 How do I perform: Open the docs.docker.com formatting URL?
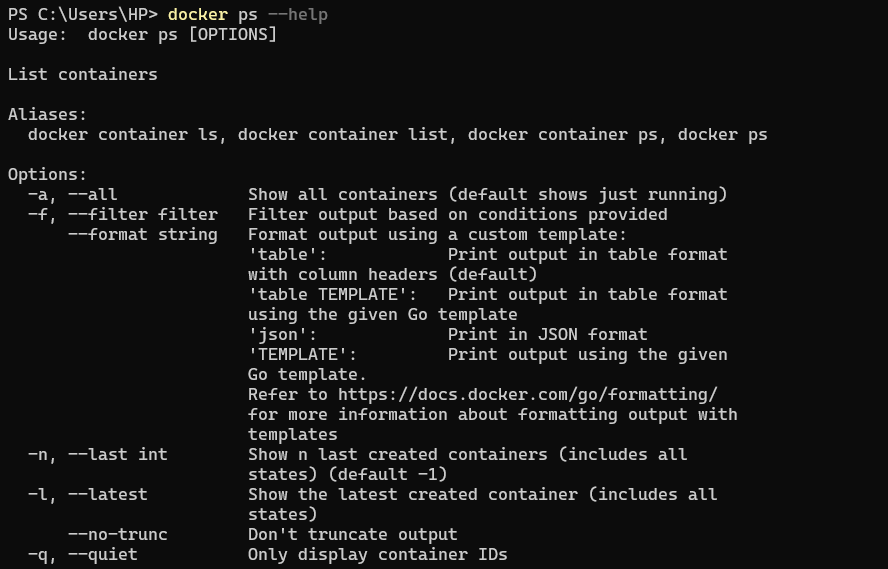tap(527, 394)
